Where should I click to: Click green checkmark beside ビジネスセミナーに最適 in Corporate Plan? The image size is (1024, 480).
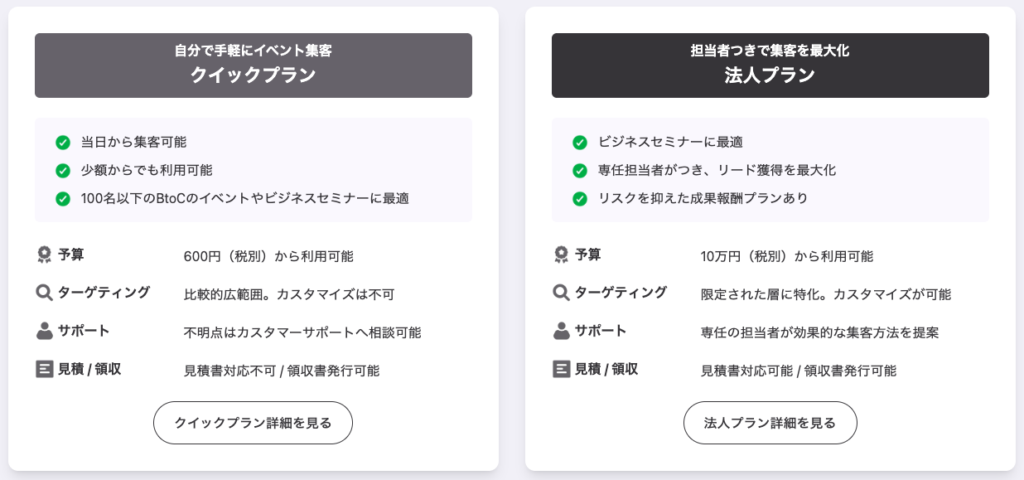click(x=580, y=142)
